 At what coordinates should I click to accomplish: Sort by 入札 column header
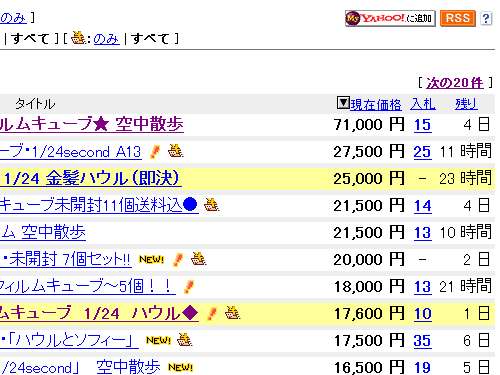[x=423, y=104]
